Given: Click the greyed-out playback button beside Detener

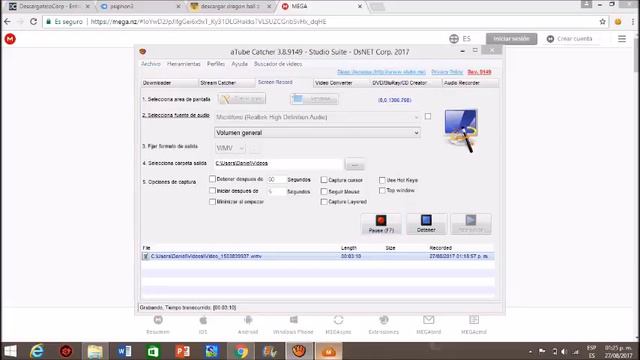Looking at the screenshot, I should click(471, 224).
